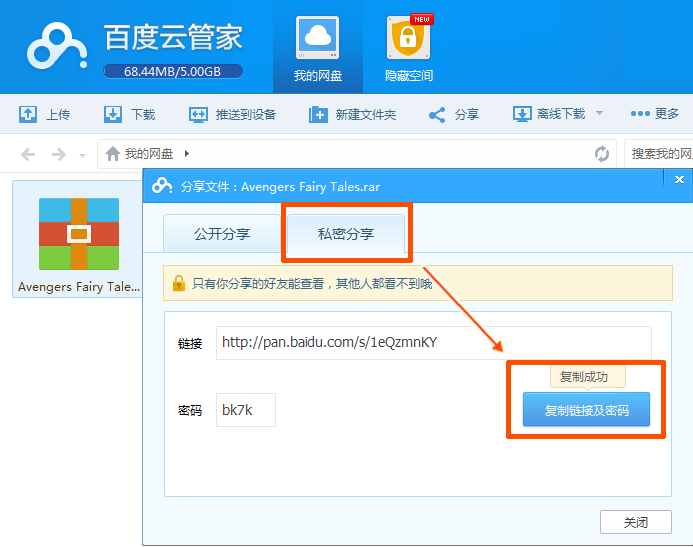Go forward with the right arrow
Screen dimensions: 693x547
coord(58,154)
